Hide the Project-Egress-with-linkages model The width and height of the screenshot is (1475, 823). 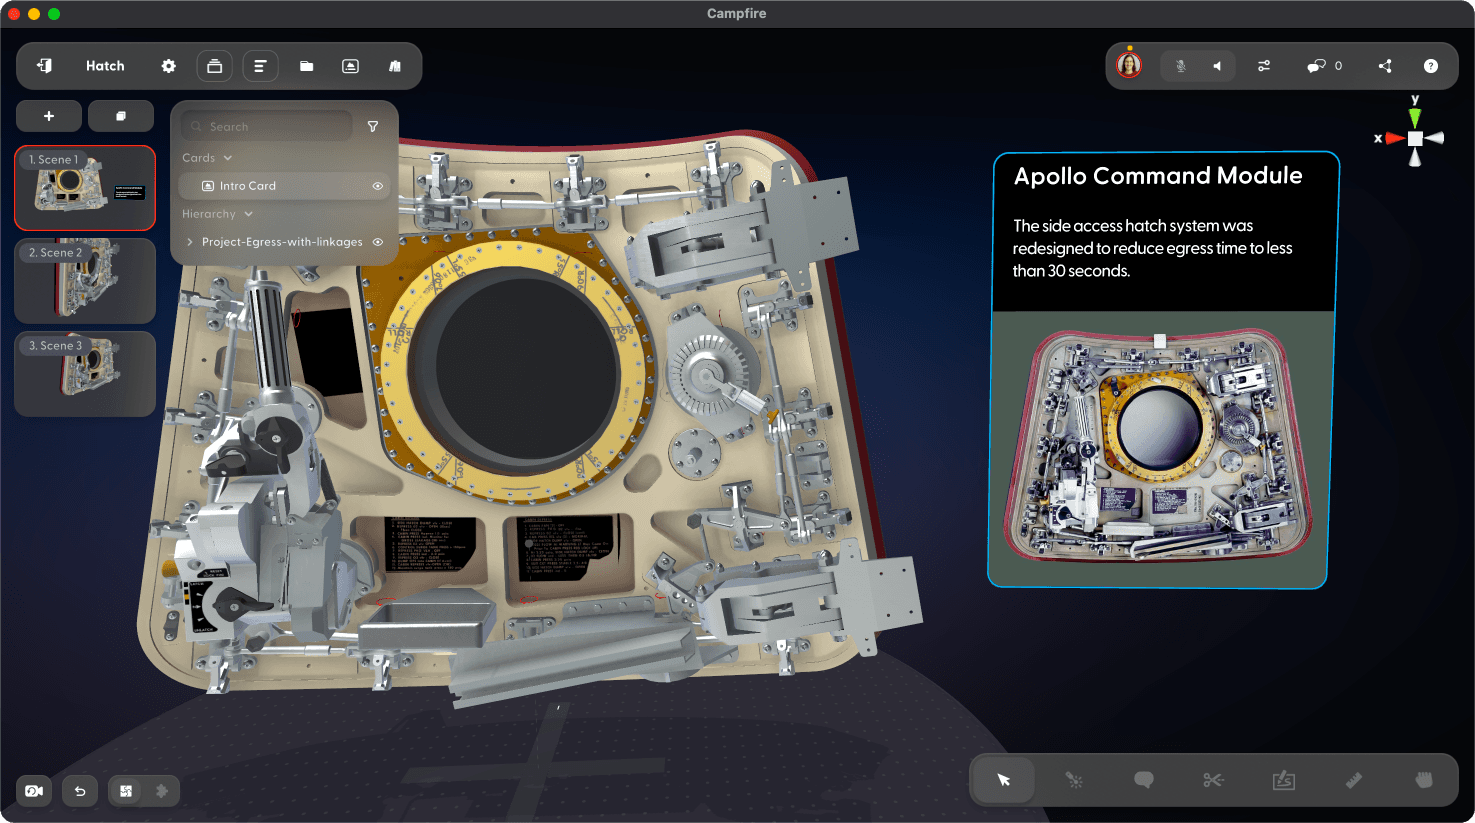click(378, 242)
